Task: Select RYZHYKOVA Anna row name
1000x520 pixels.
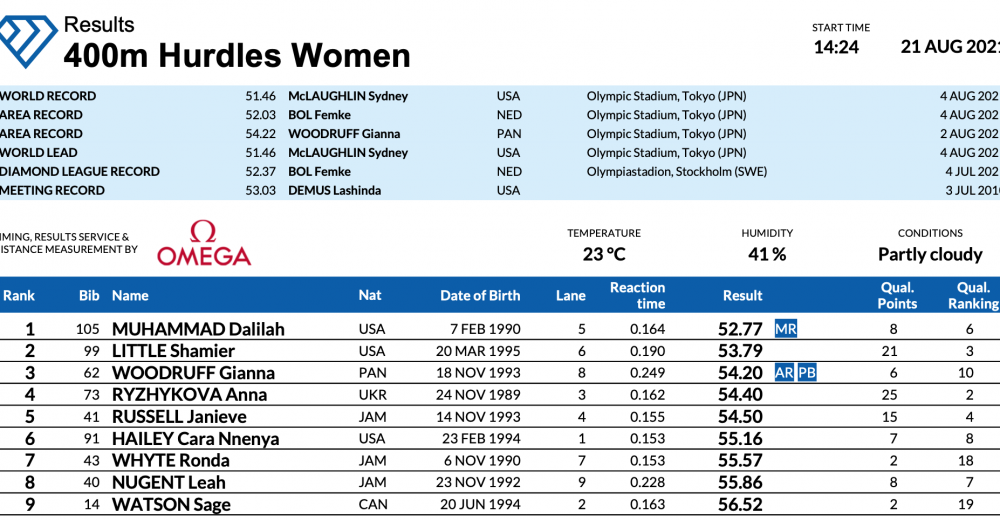Action: tap(189, 395)
